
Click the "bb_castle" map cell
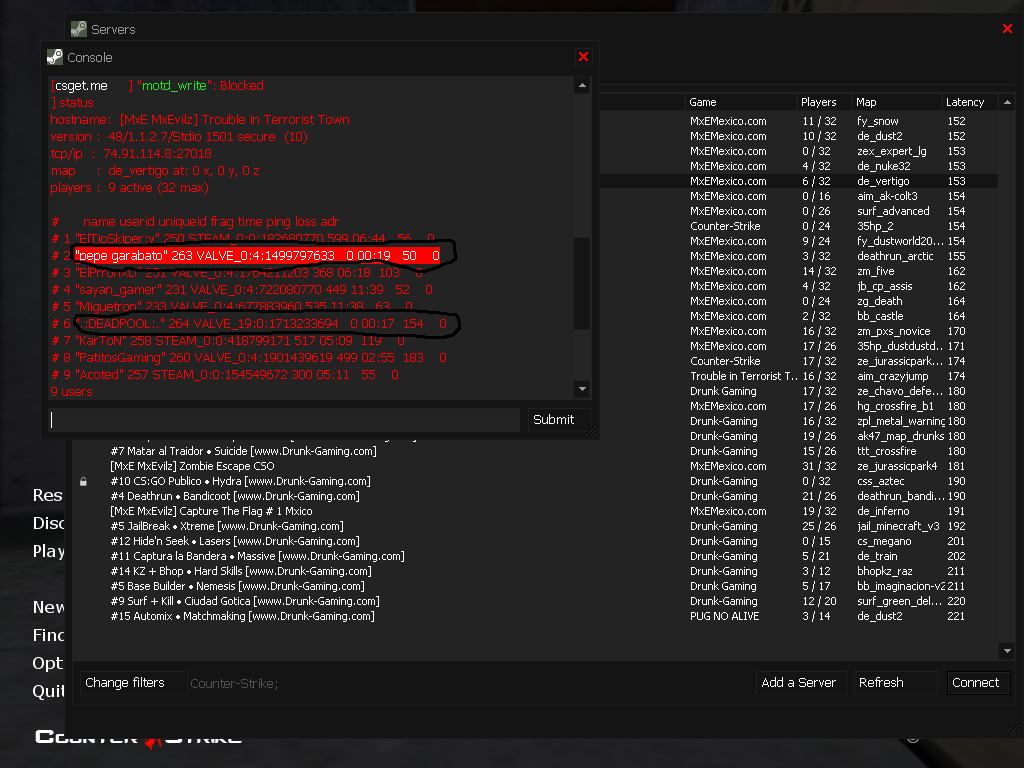coord(879,316)
